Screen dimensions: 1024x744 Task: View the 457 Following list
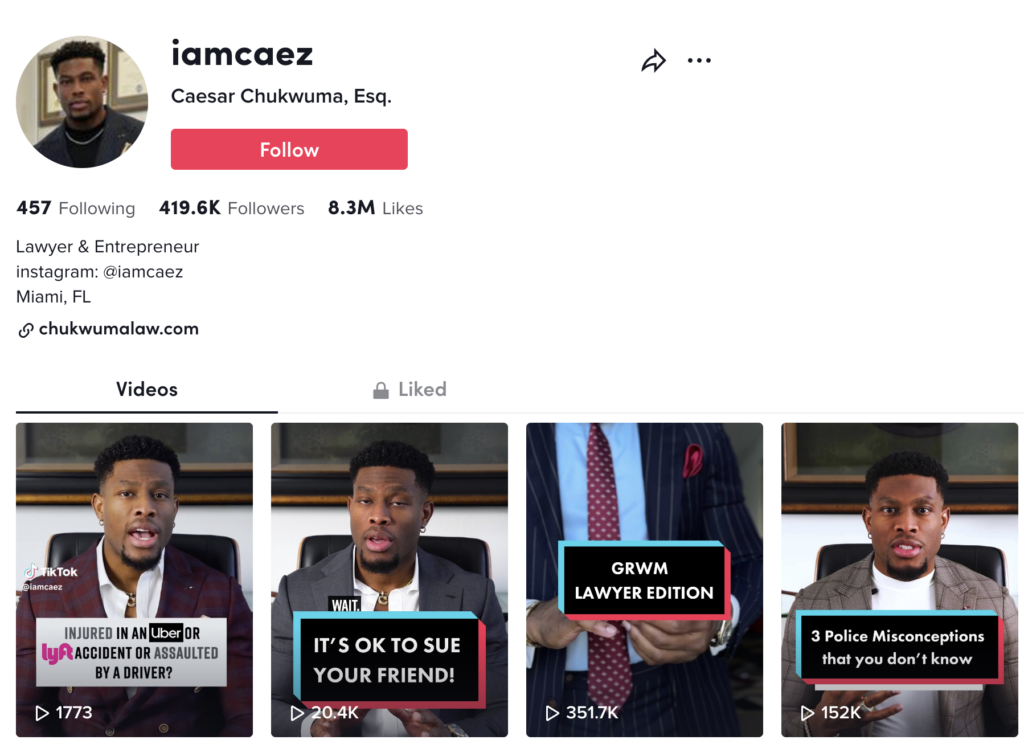point(76,208)
